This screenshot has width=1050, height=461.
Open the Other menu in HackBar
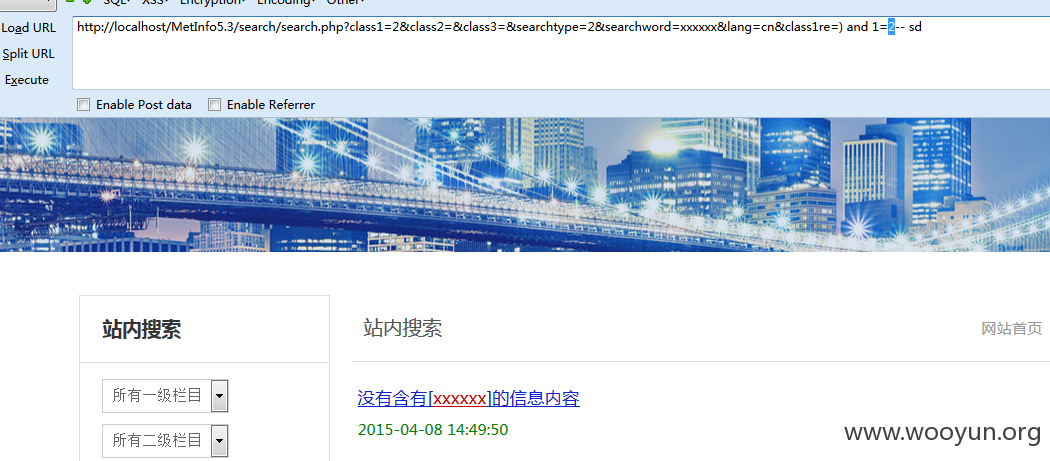click(x=346, y=2)
